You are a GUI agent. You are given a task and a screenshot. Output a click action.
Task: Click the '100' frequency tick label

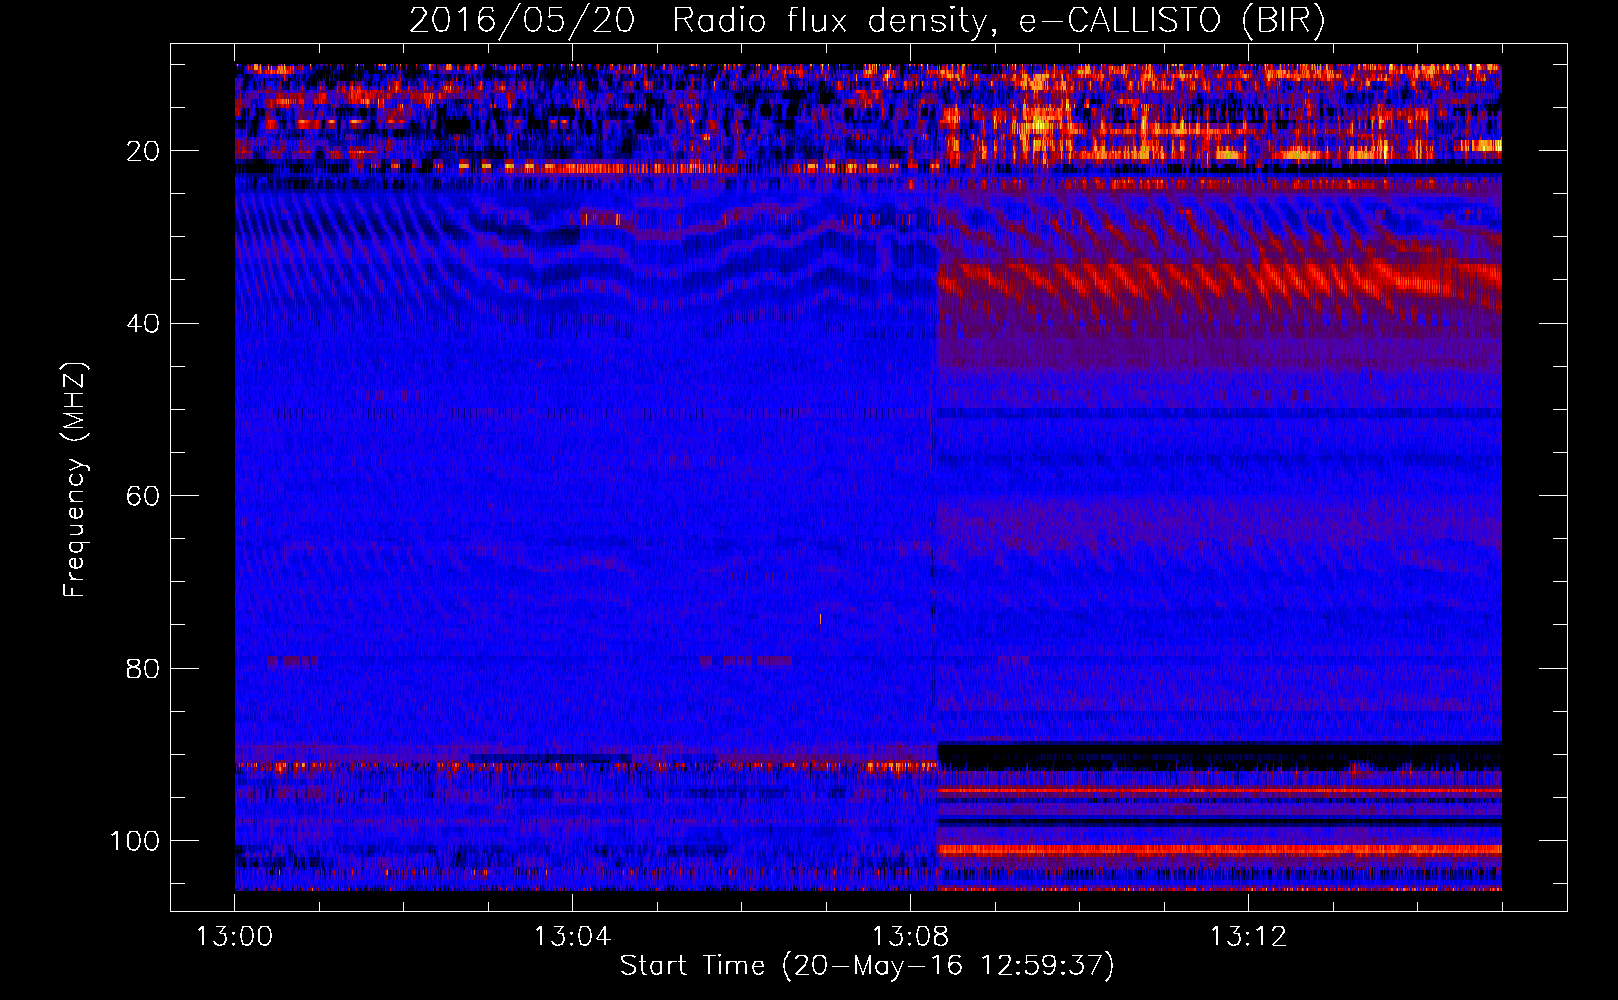coord(135,841)
